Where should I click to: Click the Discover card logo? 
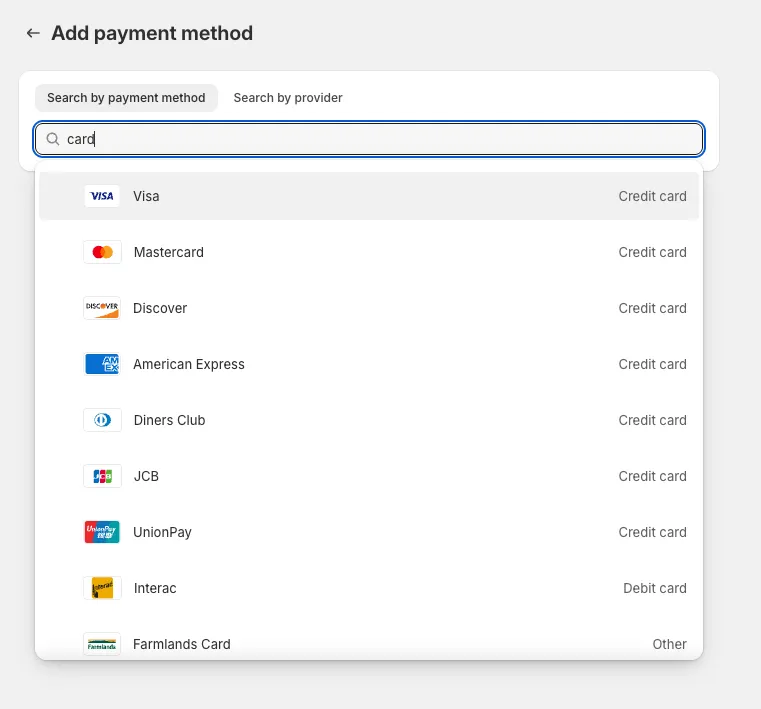102,308
